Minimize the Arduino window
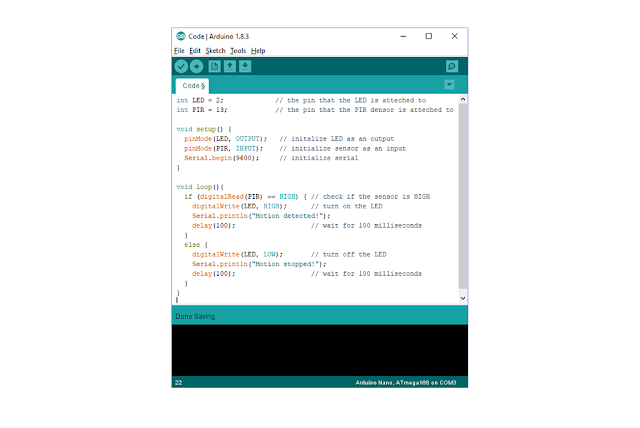 [x=403, y=36]
